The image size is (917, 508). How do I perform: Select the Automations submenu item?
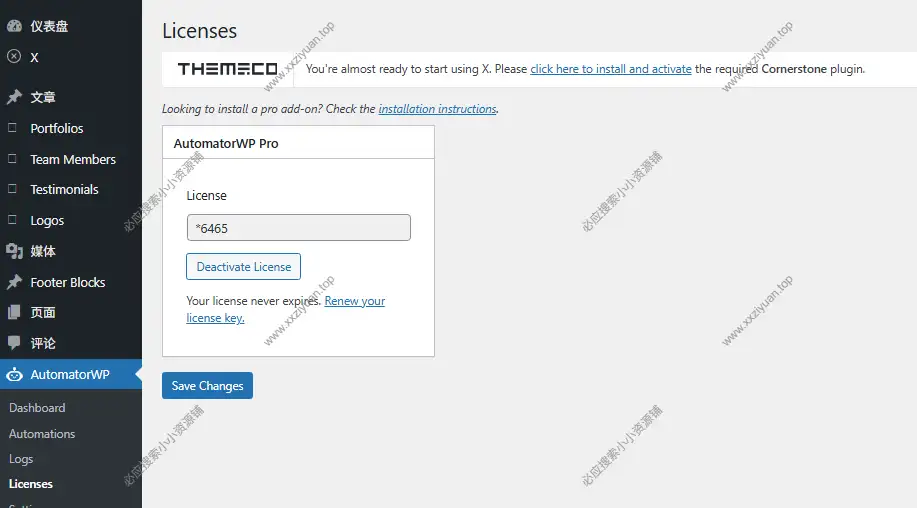click(x=42, y=434)
